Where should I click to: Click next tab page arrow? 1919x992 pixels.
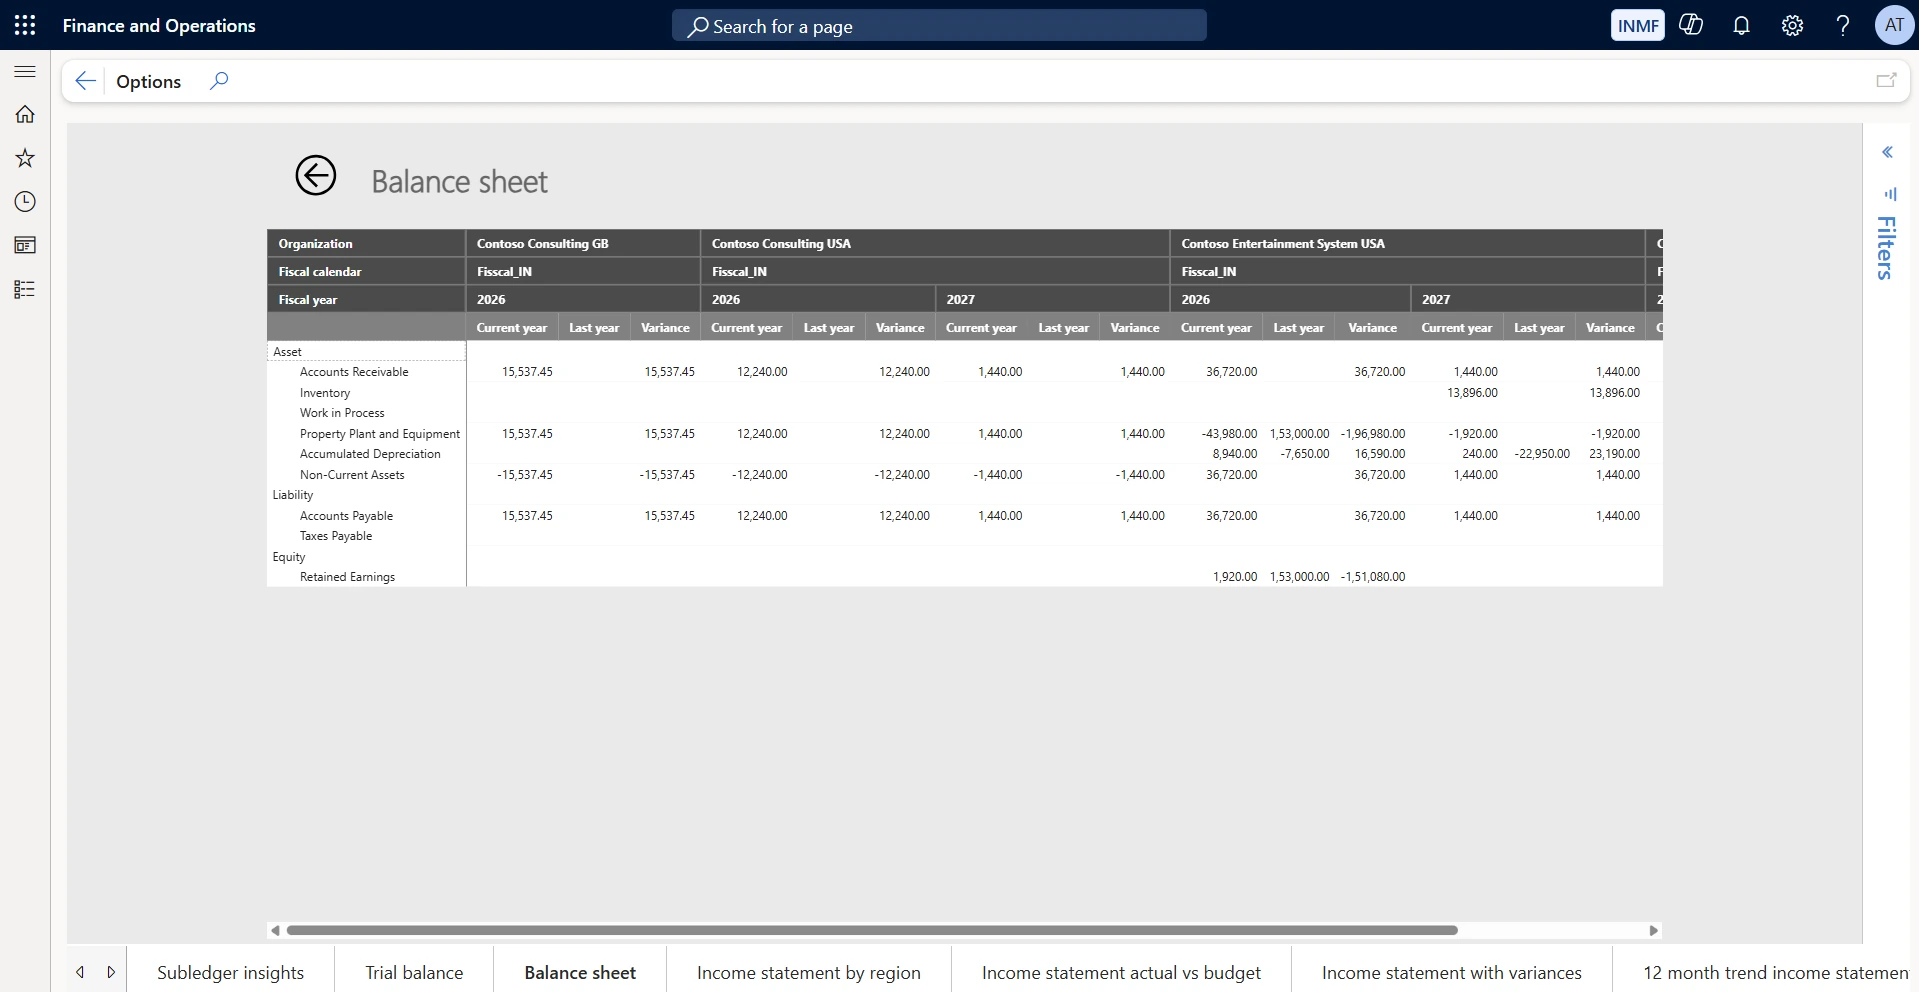point(111,972)
